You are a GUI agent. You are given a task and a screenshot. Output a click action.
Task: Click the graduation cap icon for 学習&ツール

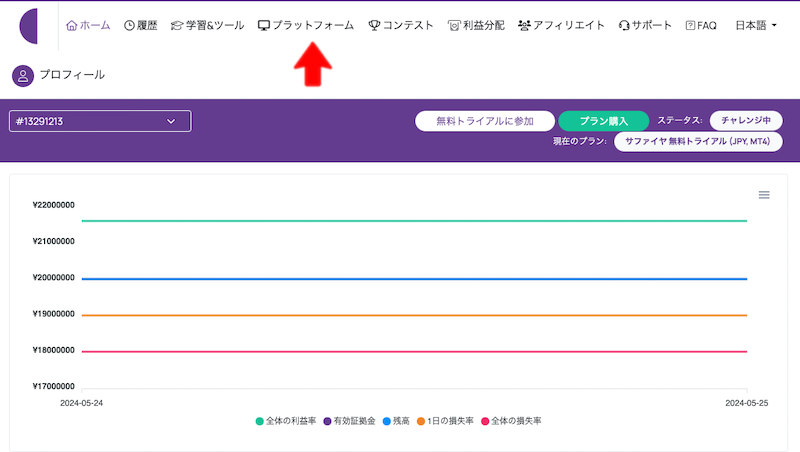177,26
